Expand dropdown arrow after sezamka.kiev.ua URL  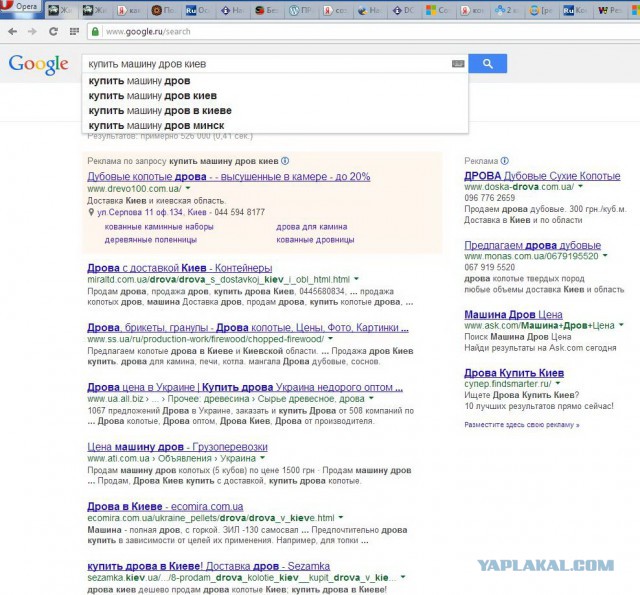[403, 577]
